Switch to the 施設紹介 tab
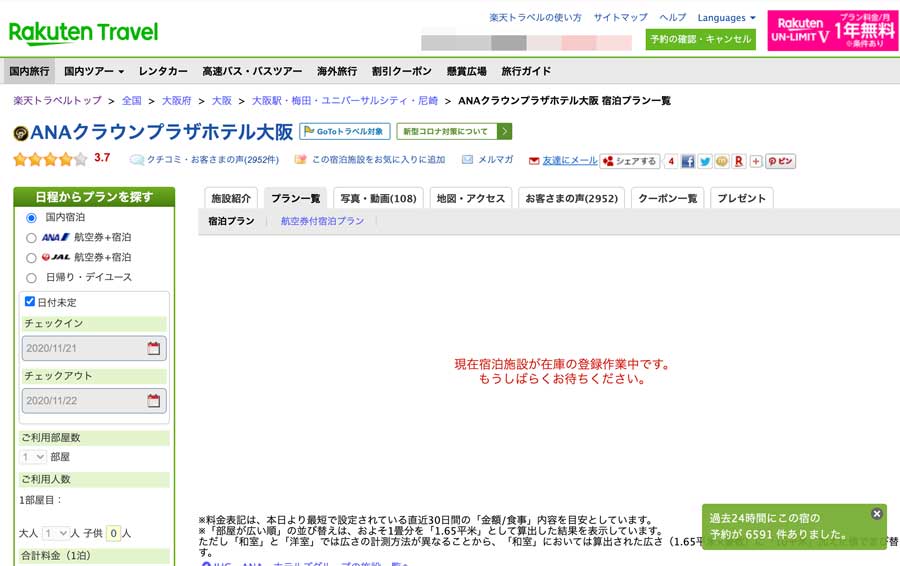This screenshot has width=900, height=566. point(231,198)
